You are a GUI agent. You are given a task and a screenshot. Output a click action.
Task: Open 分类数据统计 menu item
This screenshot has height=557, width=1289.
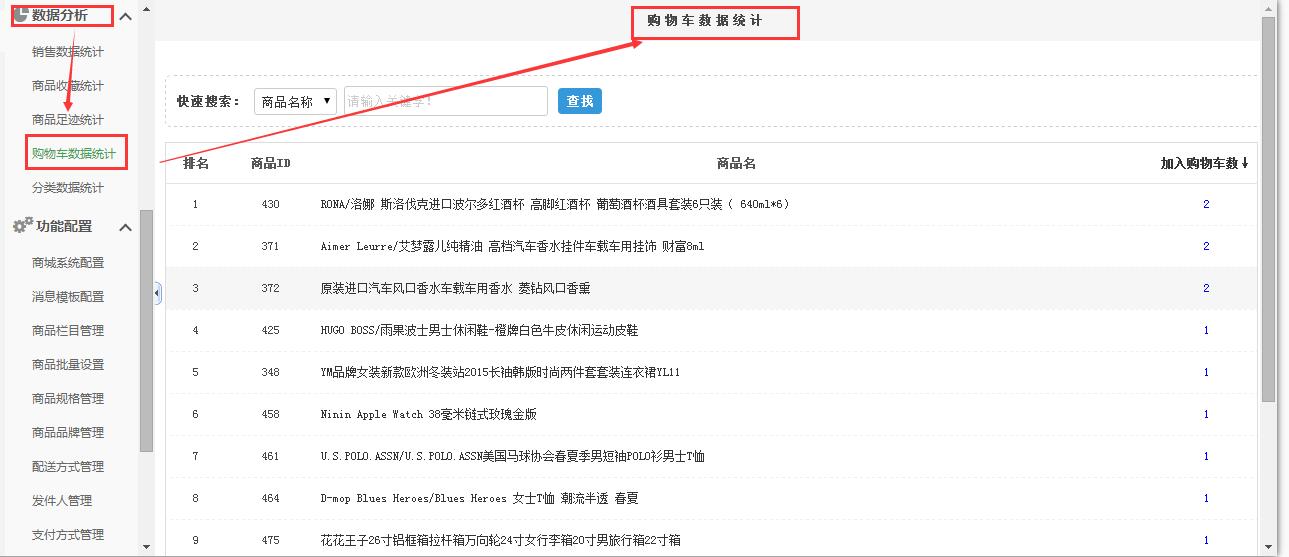pyautogui.click(x=67, y=188)
